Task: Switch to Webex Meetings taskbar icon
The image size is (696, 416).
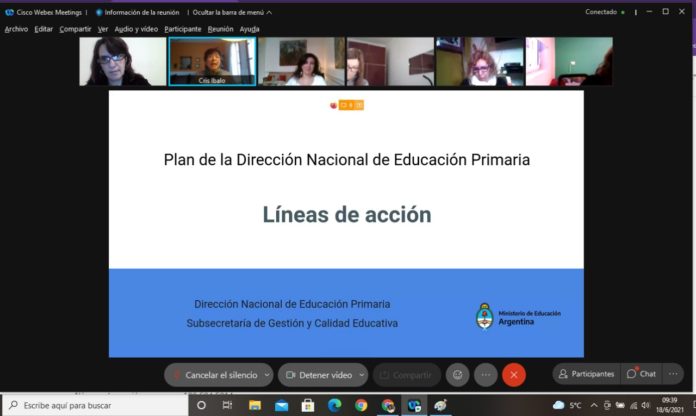Action: point(414,405)
